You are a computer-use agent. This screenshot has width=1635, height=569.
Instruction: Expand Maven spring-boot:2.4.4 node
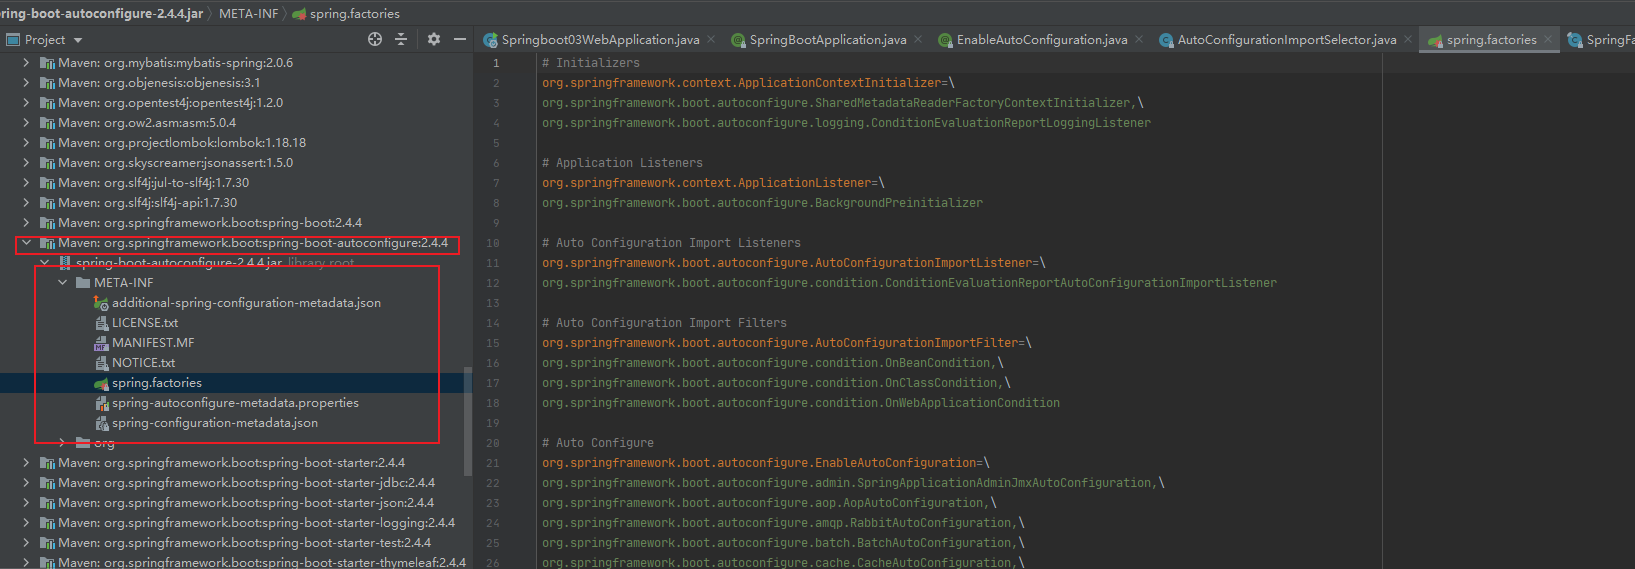pyautogui.click(x=26, y=222)
